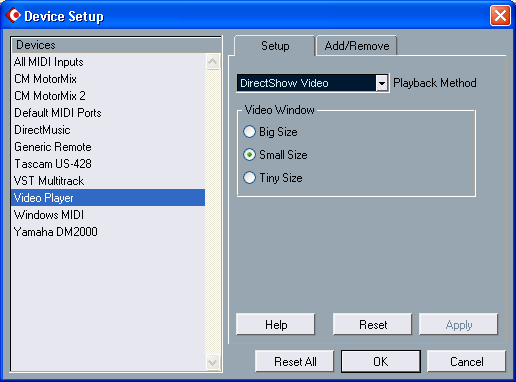The height and width of the screenshot is (382, 516).
Task: Close the Device Setup dialog
Action: point(500,15)
